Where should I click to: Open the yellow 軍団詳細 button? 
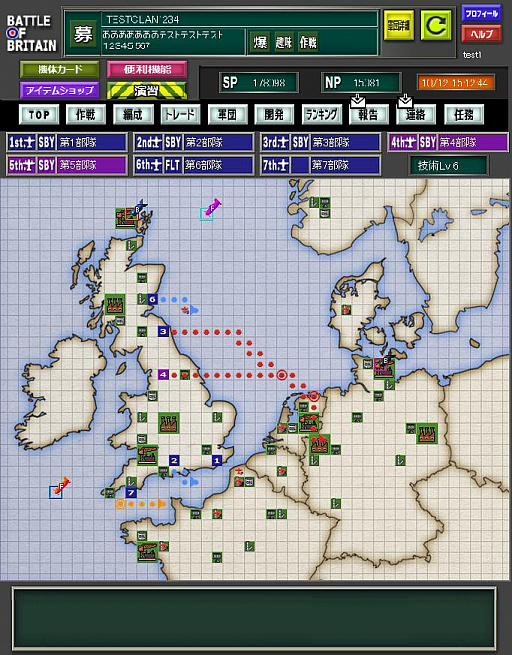(398, 26)
